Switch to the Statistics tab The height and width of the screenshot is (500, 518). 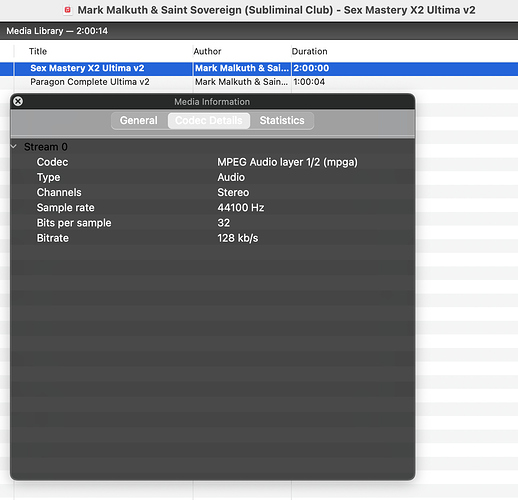pos(282,120)
